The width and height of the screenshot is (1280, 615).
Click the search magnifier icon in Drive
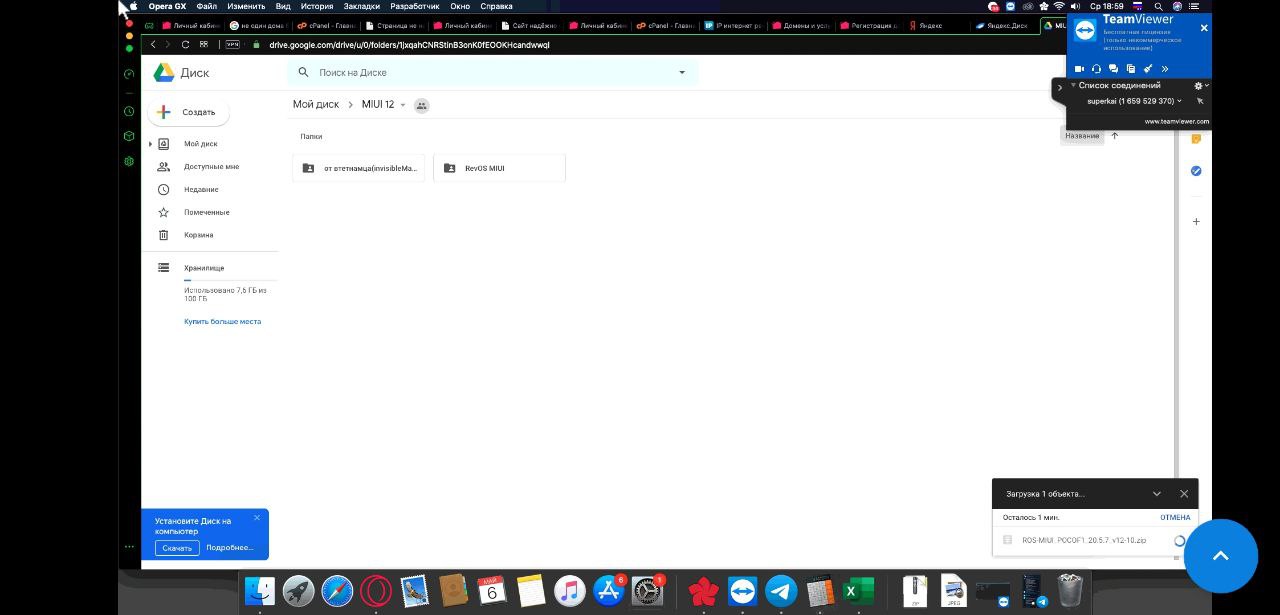click(x=304, y=72)
